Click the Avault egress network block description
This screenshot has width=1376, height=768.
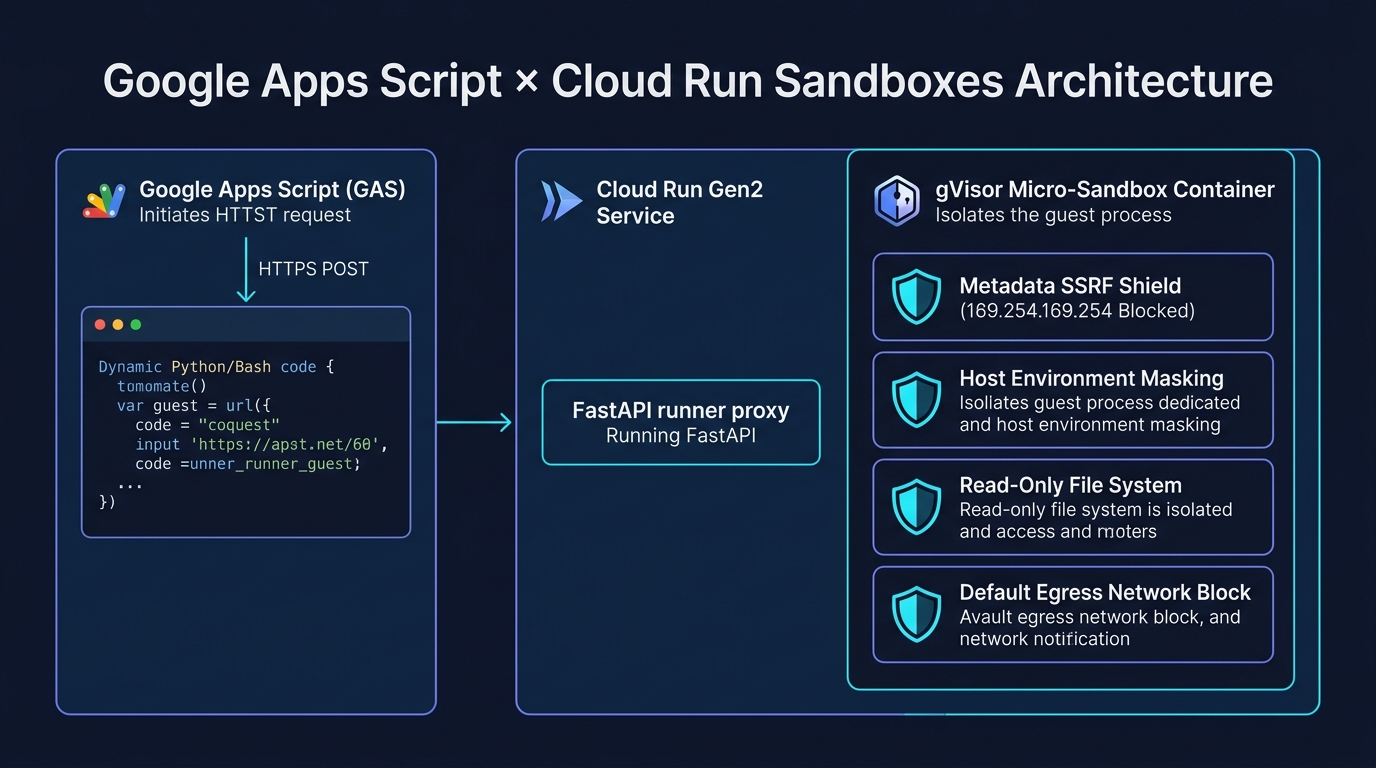1100,628
